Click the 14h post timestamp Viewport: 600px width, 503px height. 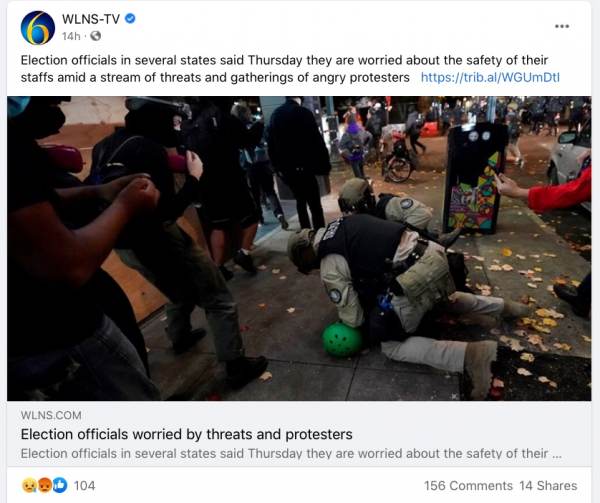pos(71,36)
